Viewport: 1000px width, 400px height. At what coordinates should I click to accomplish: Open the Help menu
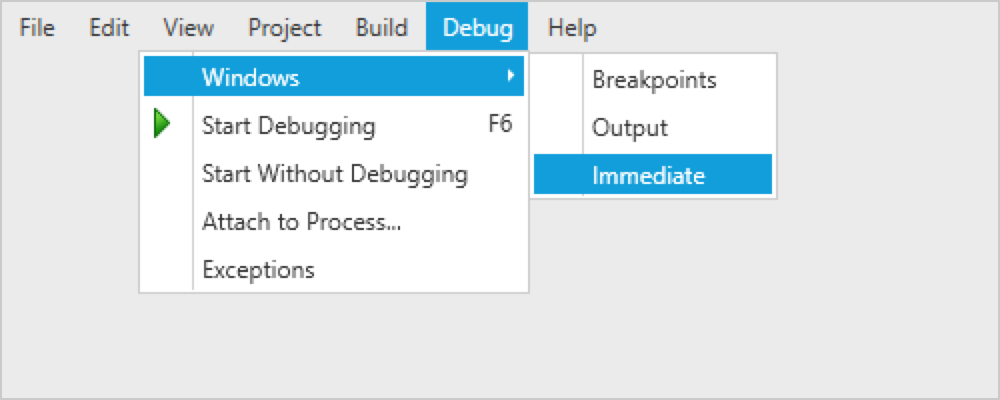[572, 28]
